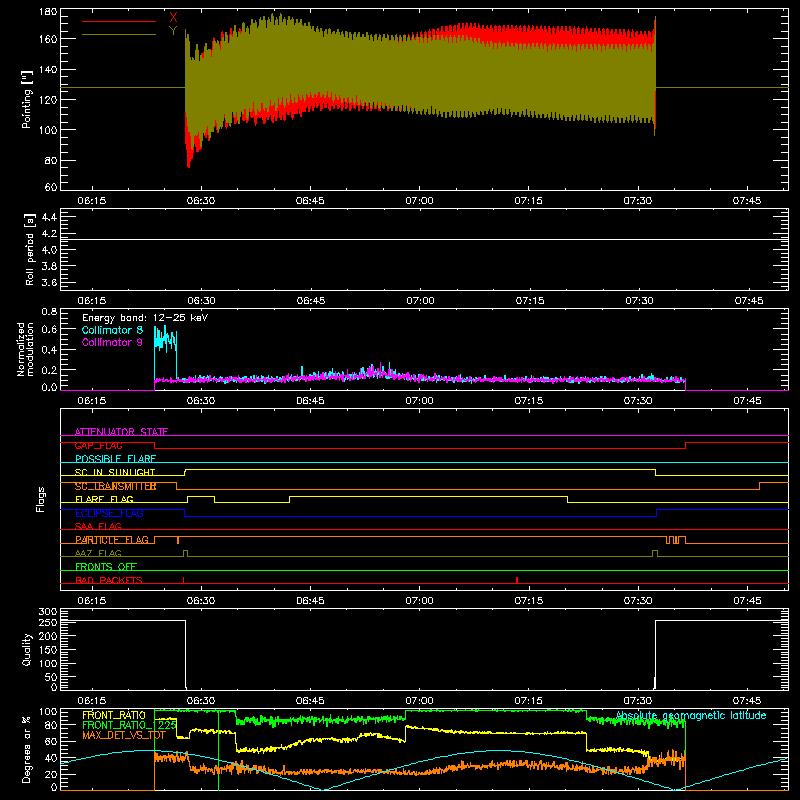The image size is (800, 800).
Task: Click the red BAD_PACKETS marker near 07:13
Action: (x=517, y=580)
